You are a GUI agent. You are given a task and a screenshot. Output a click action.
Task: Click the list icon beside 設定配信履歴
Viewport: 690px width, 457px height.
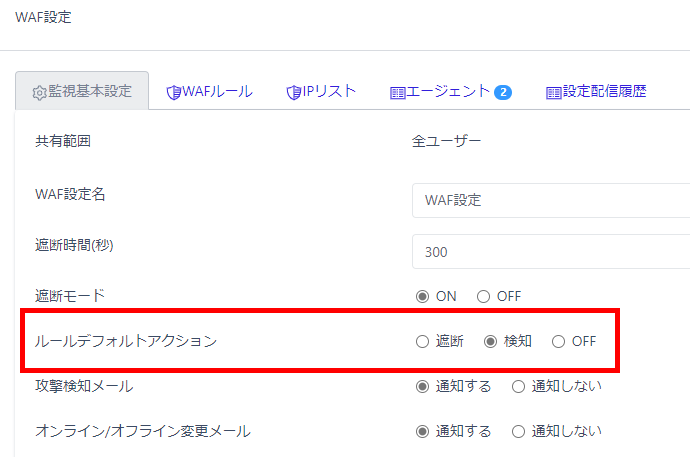click(553, 92)
